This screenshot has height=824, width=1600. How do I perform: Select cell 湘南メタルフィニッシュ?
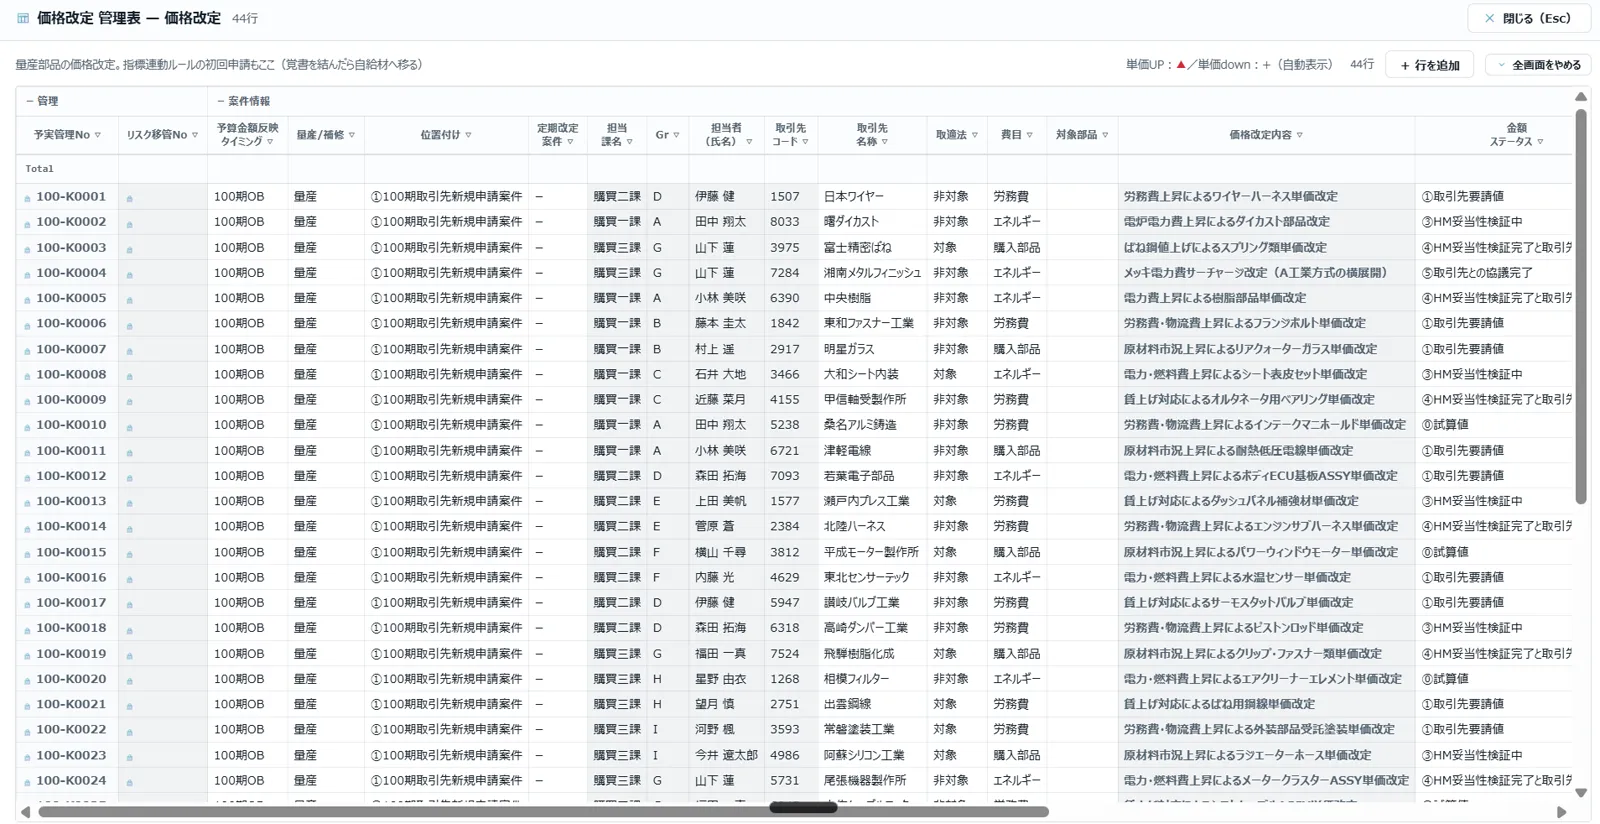coord(872,273)
